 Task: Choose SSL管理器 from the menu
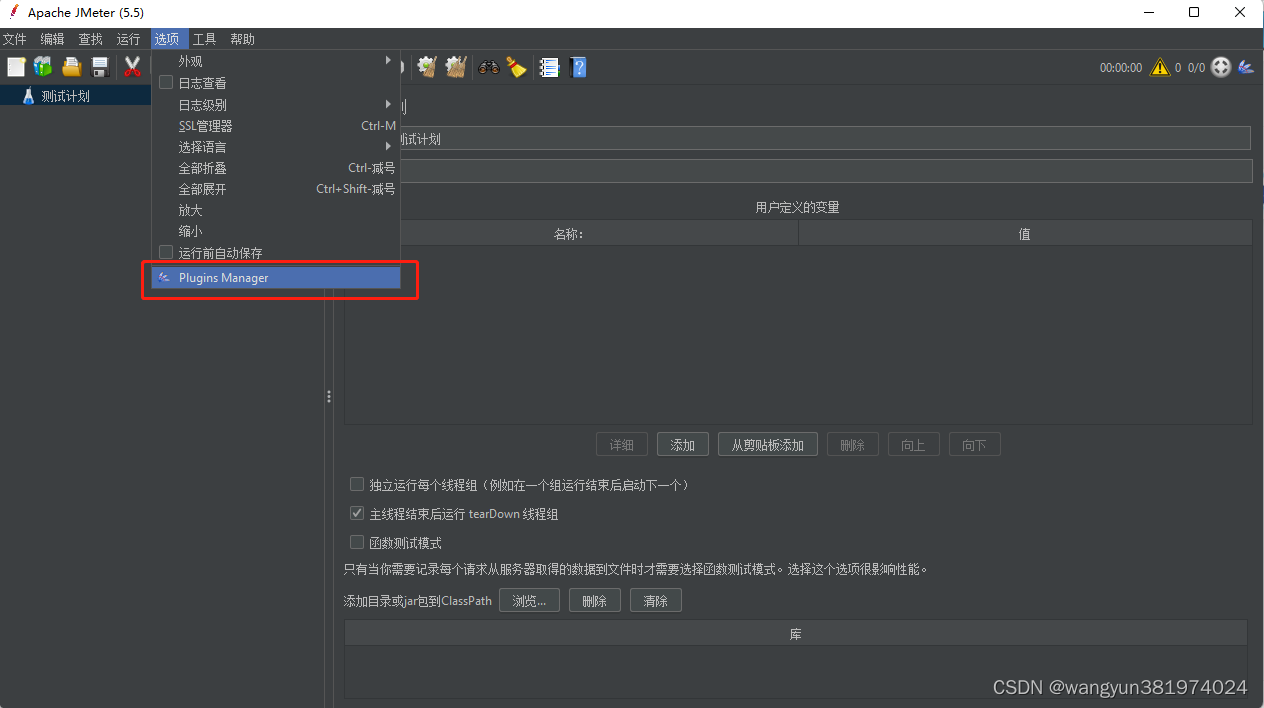tap(276, 126)
